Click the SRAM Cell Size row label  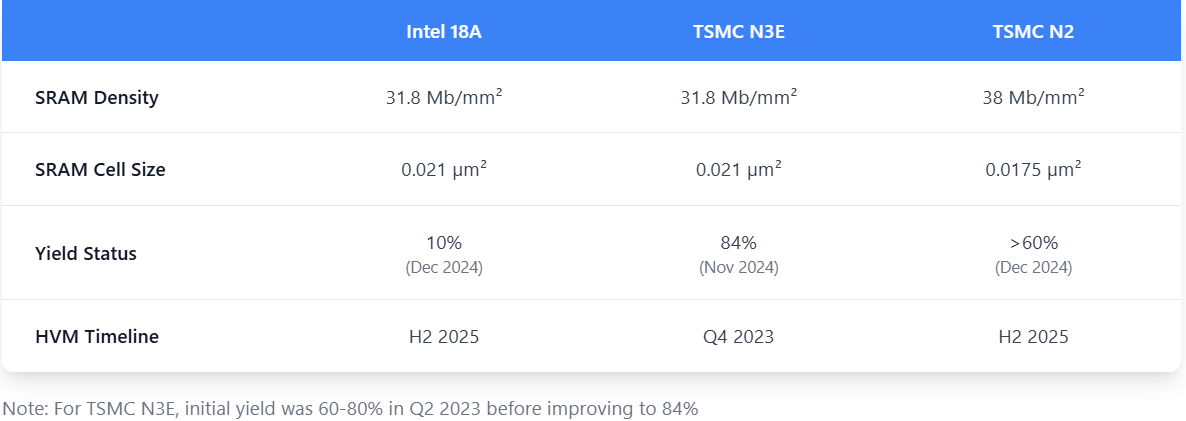click(100, 170)
